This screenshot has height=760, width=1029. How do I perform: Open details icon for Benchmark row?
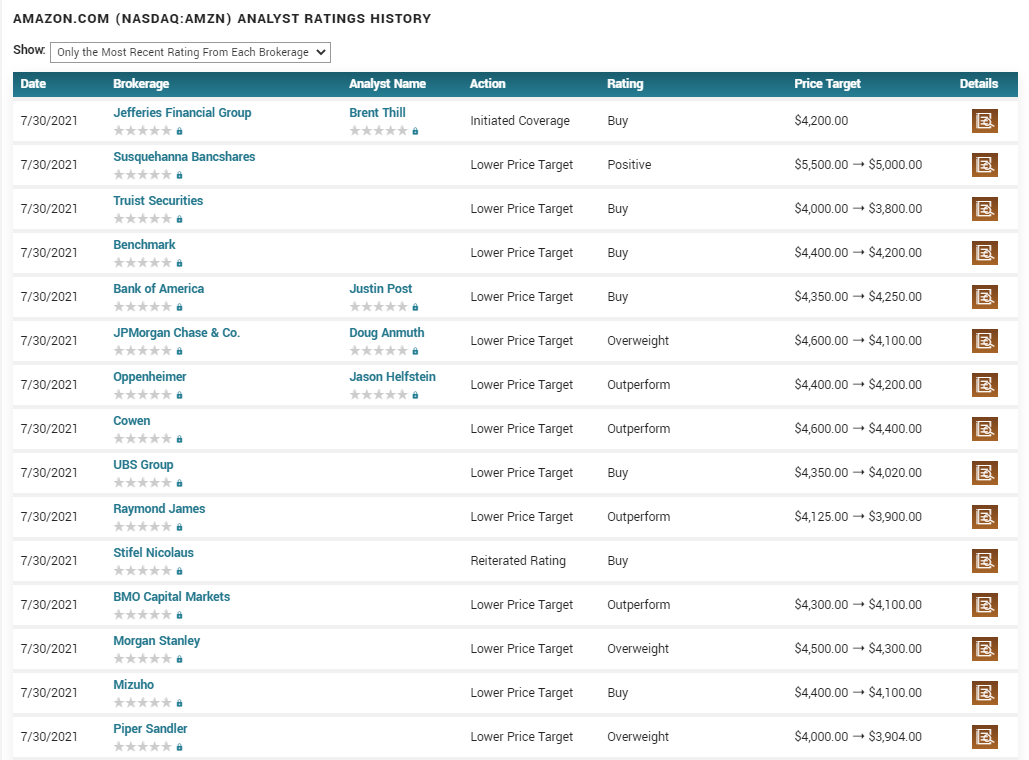(984, 253)
